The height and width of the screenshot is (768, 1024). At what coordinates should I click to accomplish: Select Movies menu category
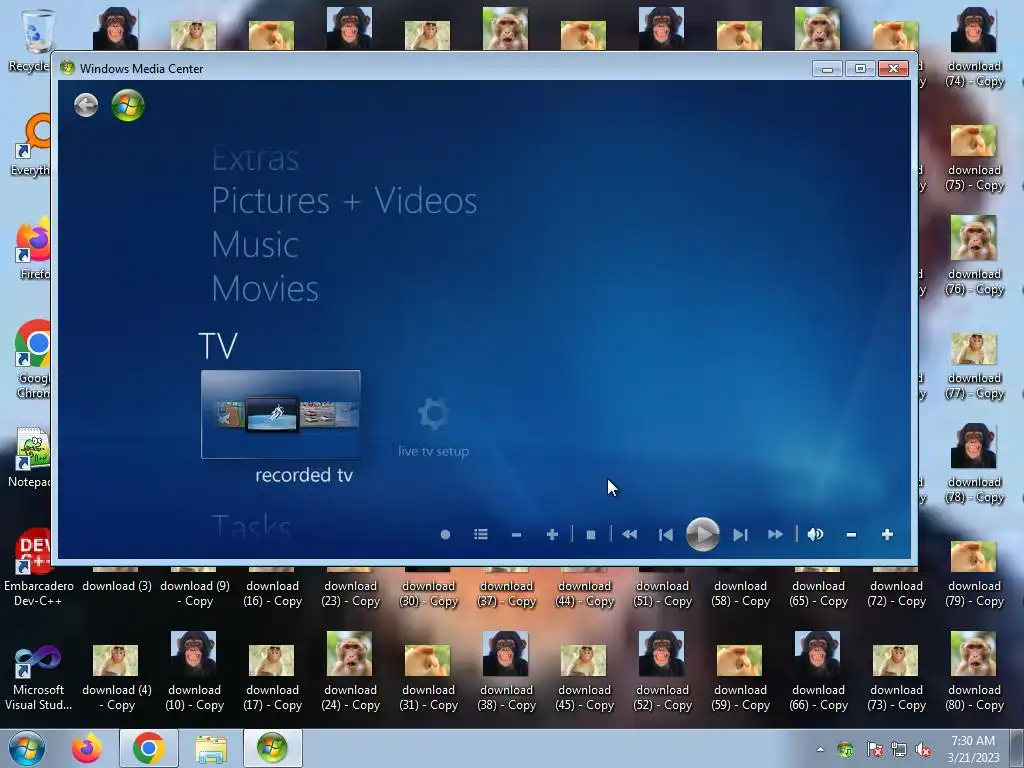point(265,289)
